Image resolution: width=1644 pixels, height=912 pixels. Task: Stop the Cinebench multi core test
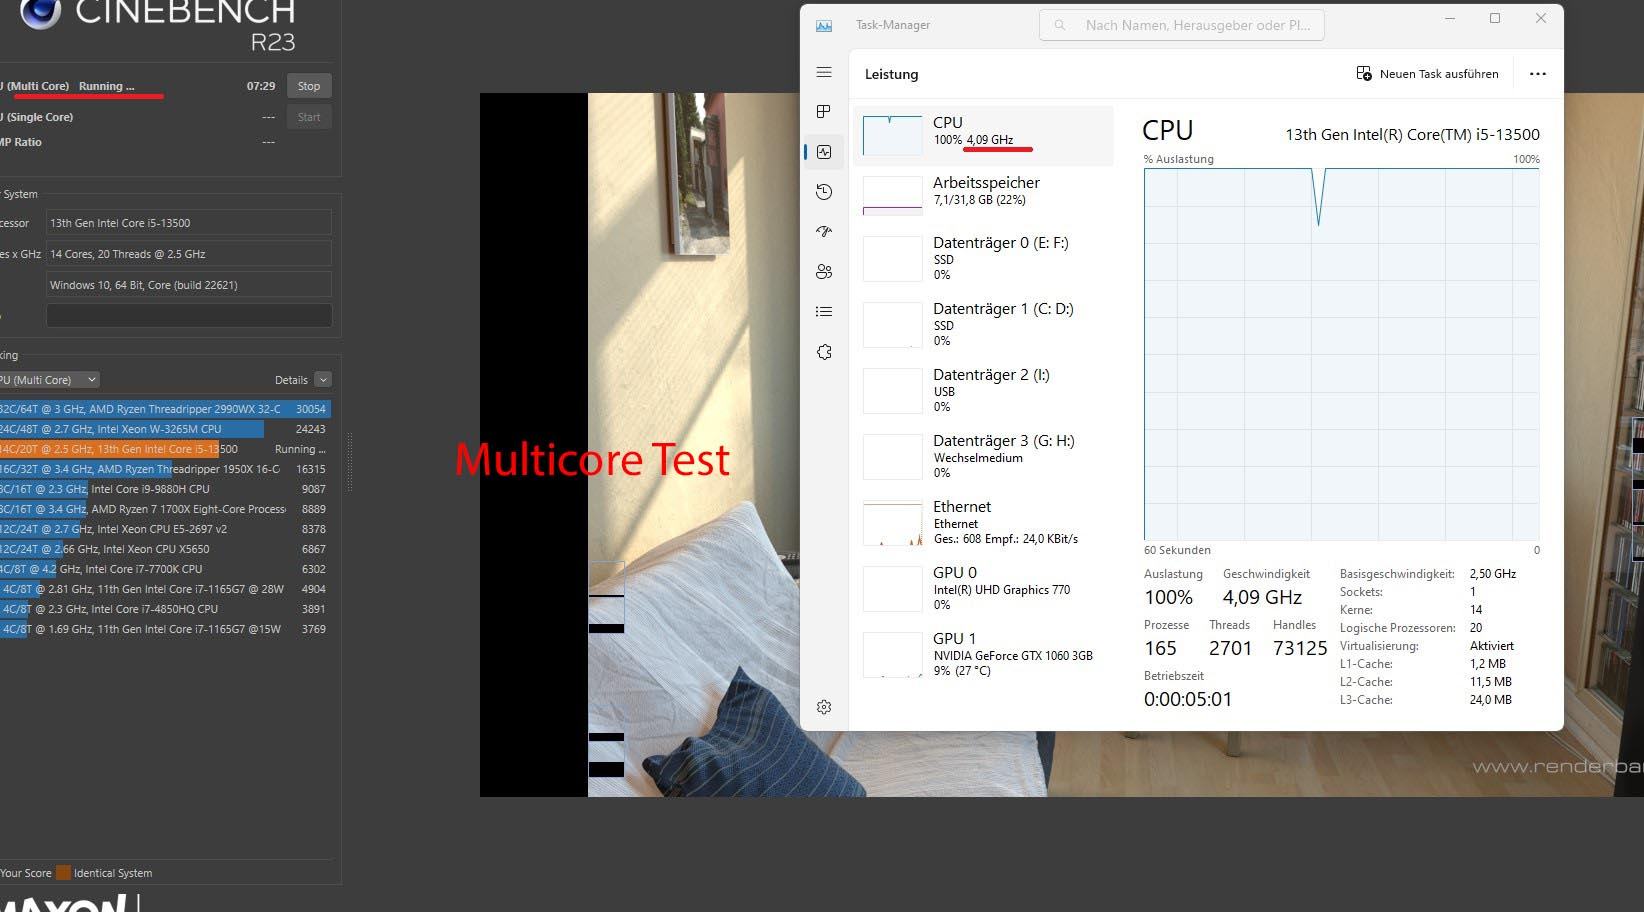[309, 86]
